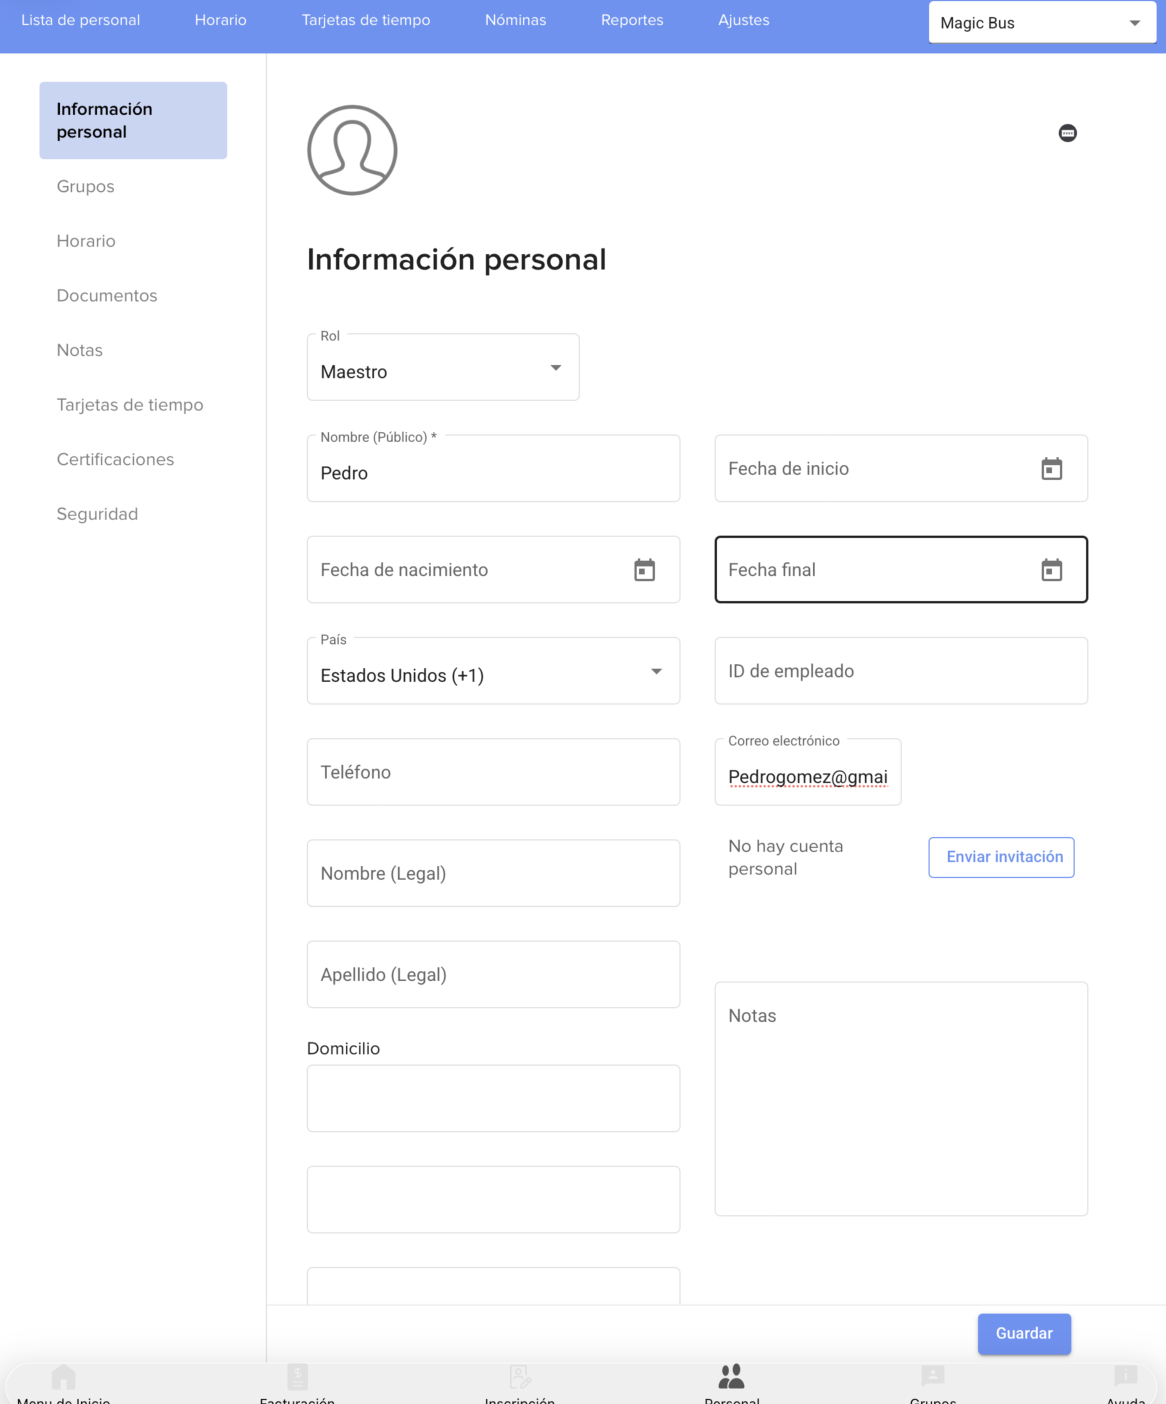The image size is (1166, 1404).
Task: Click the Enviar invitación button
Action: (1001, 857)
